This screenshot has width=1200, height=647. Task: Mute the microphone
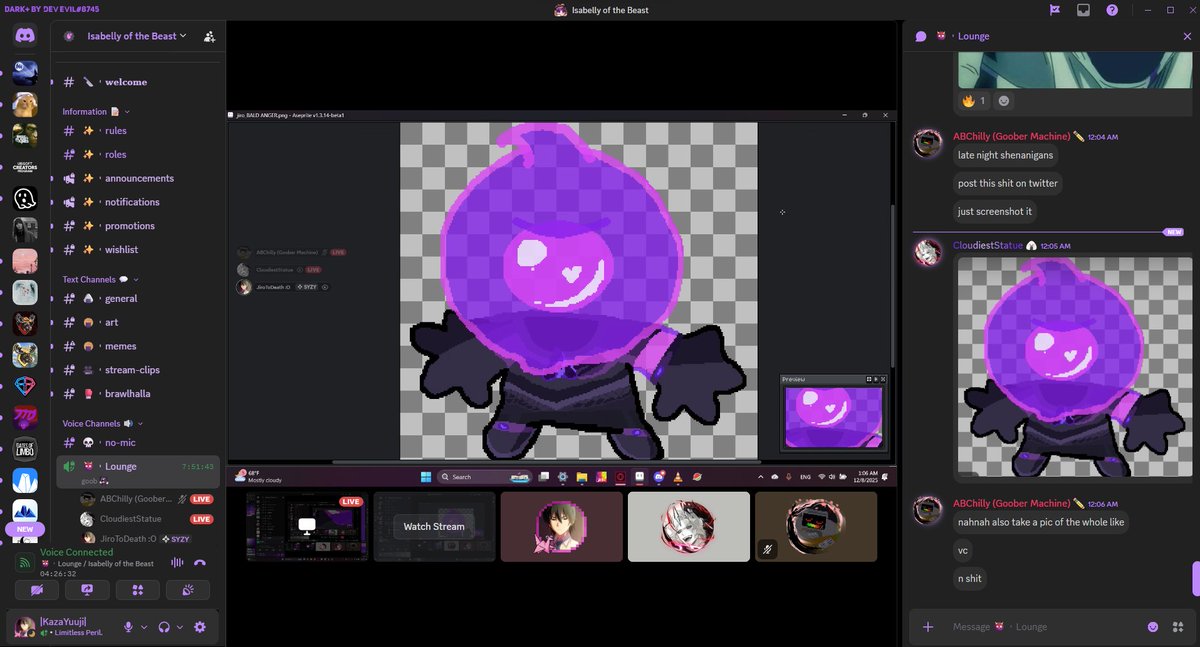(128, 627)
